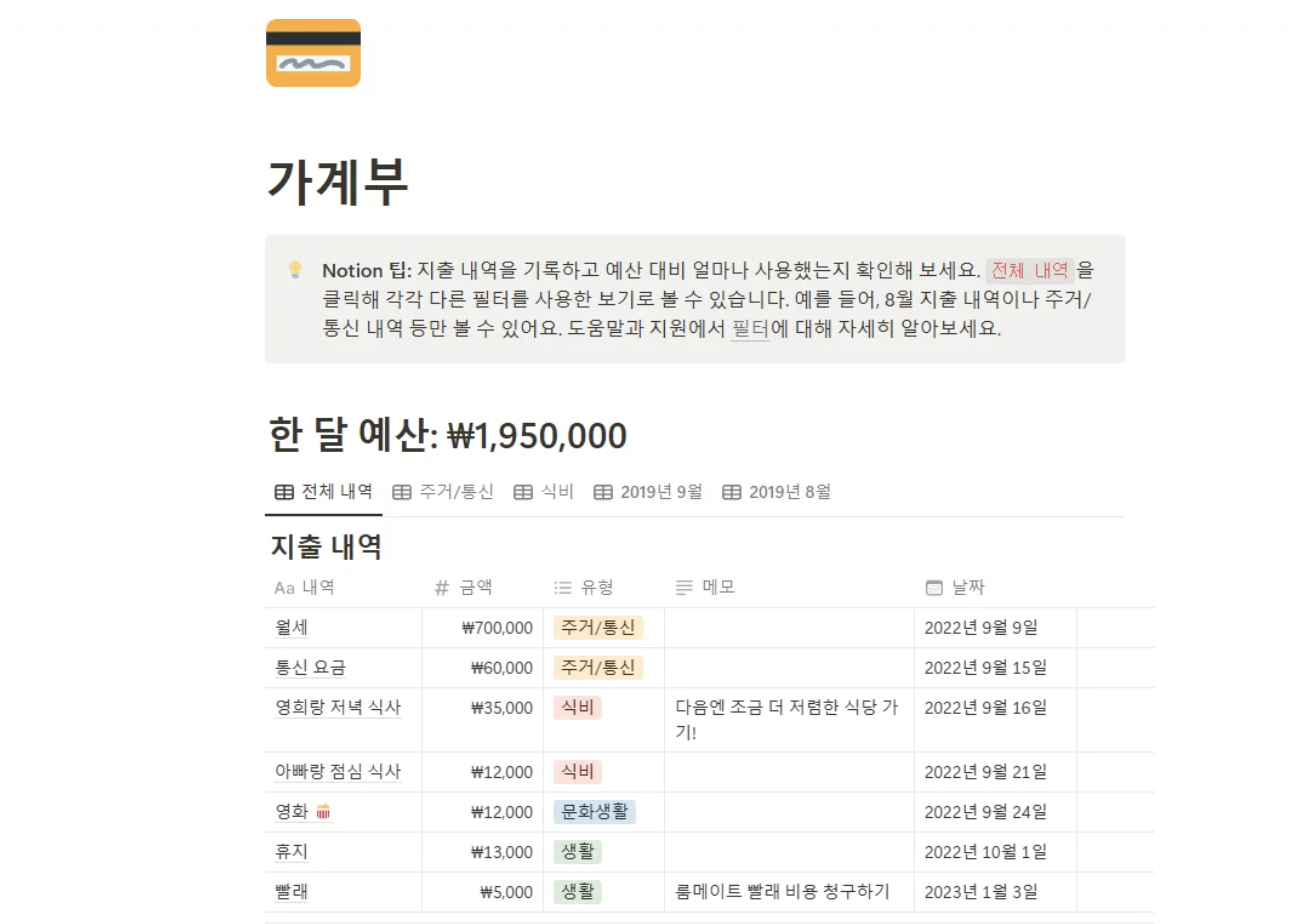Switch to the 2019년 8월 view tab
Viewport: 1295px width, 924px height.
tap(778, 491)
